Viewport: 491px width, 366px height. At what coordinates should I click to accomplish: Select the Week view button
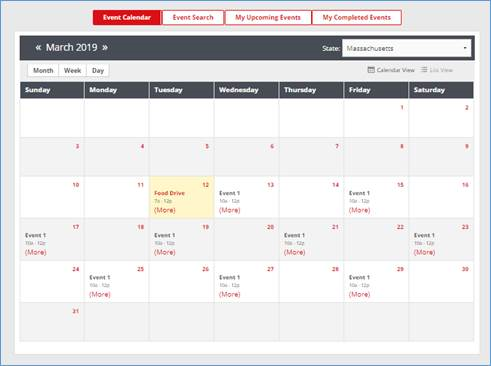(x=72, y=70)
